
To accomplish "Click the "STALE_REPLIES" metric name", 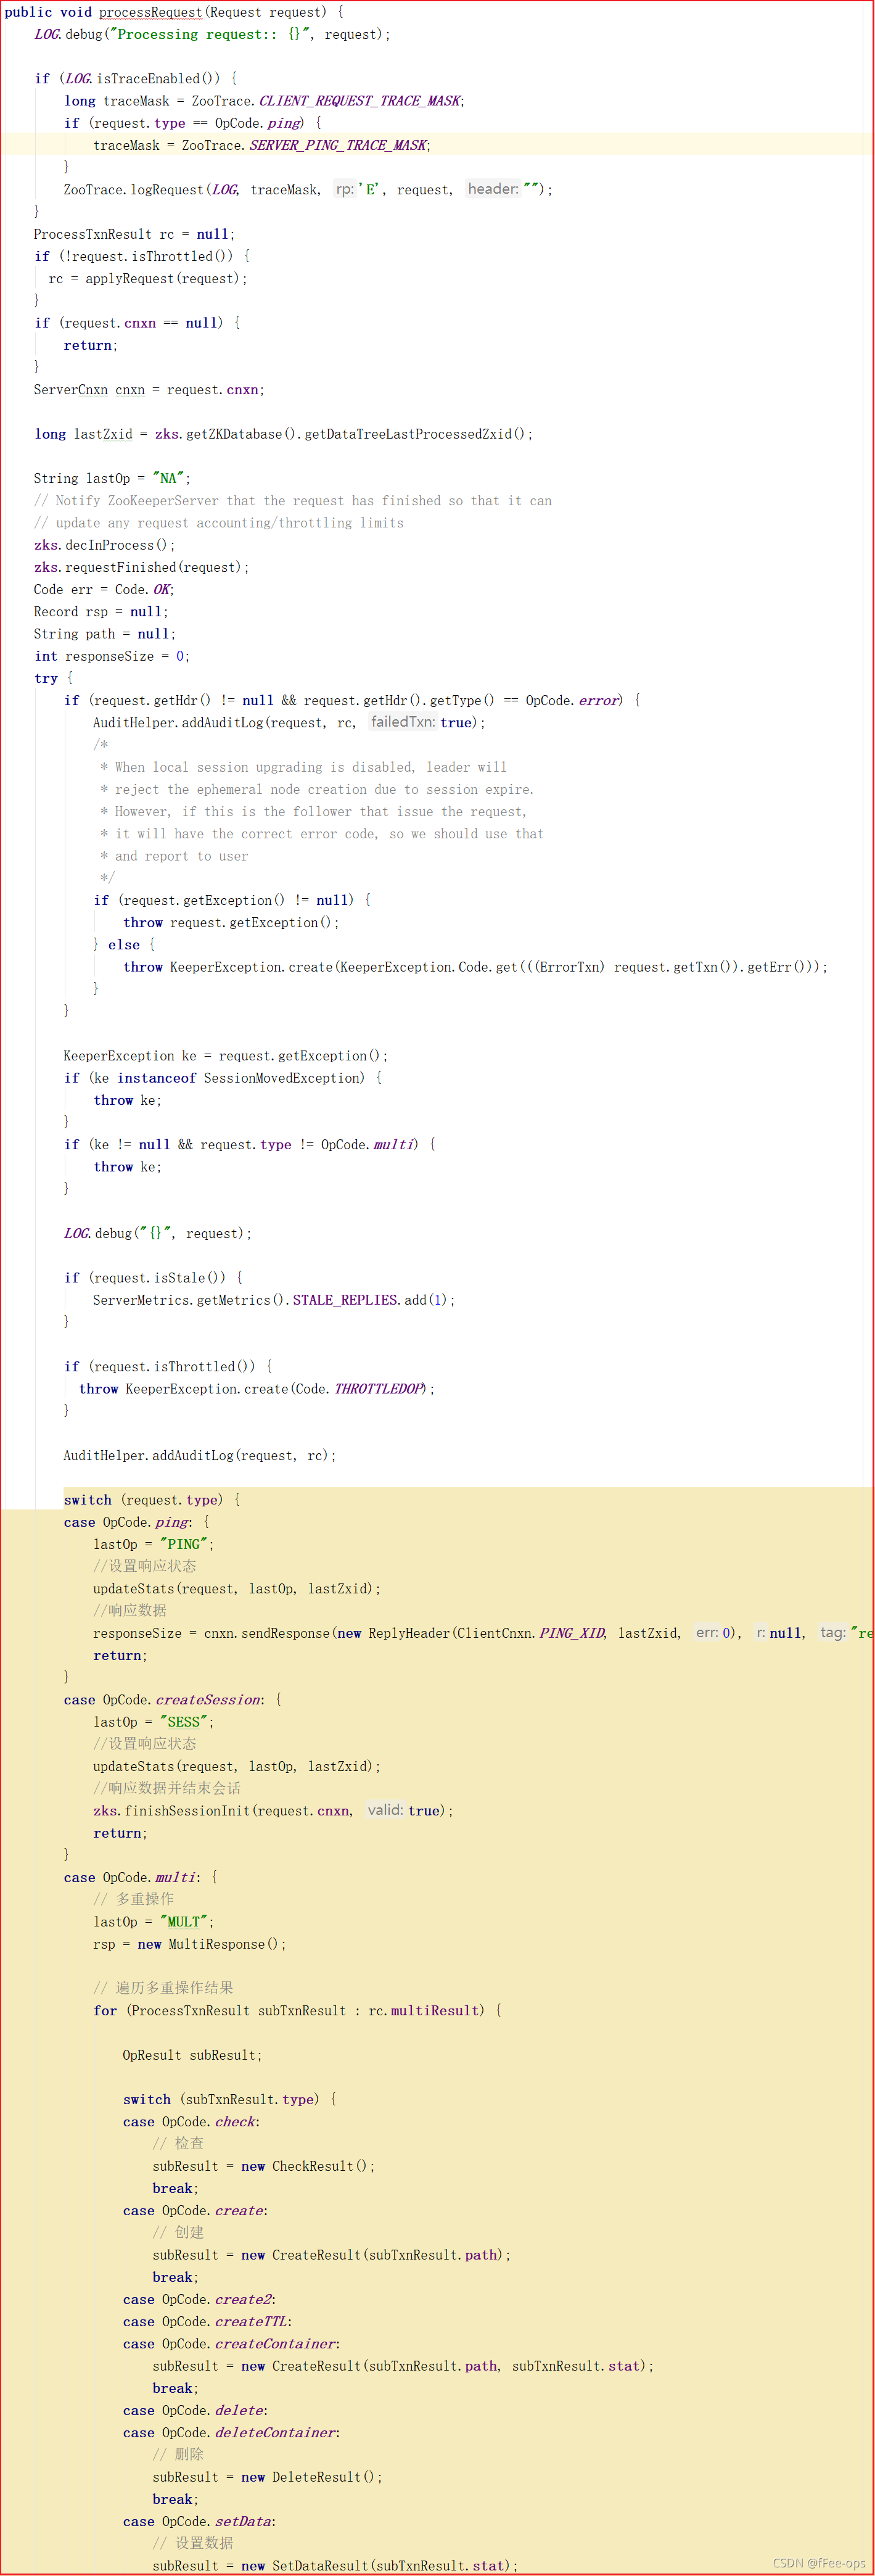I will pyautogui.click(x=346, y=1300).
